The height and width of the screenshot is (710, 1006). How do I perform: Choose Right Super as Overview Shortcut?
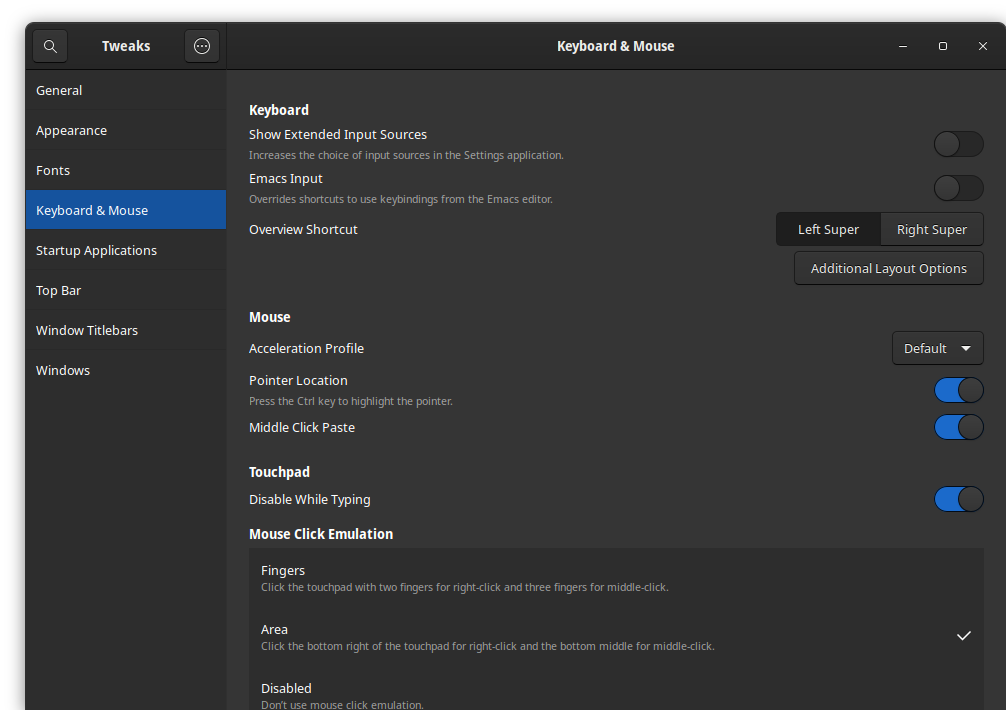pyautogui.click(x=931, y=229)
